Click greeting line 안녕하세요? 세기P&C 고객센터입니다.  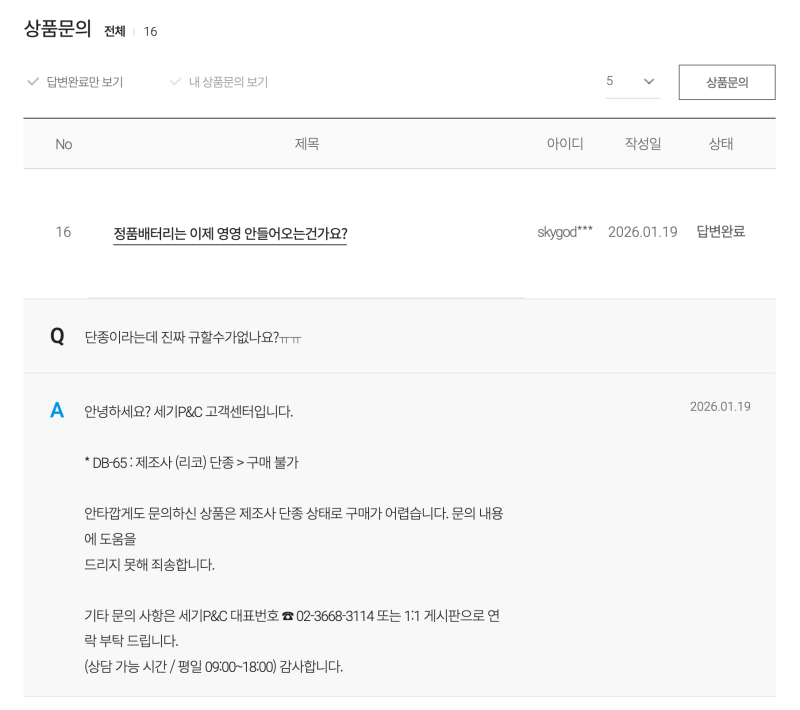(x=188, y=412)
